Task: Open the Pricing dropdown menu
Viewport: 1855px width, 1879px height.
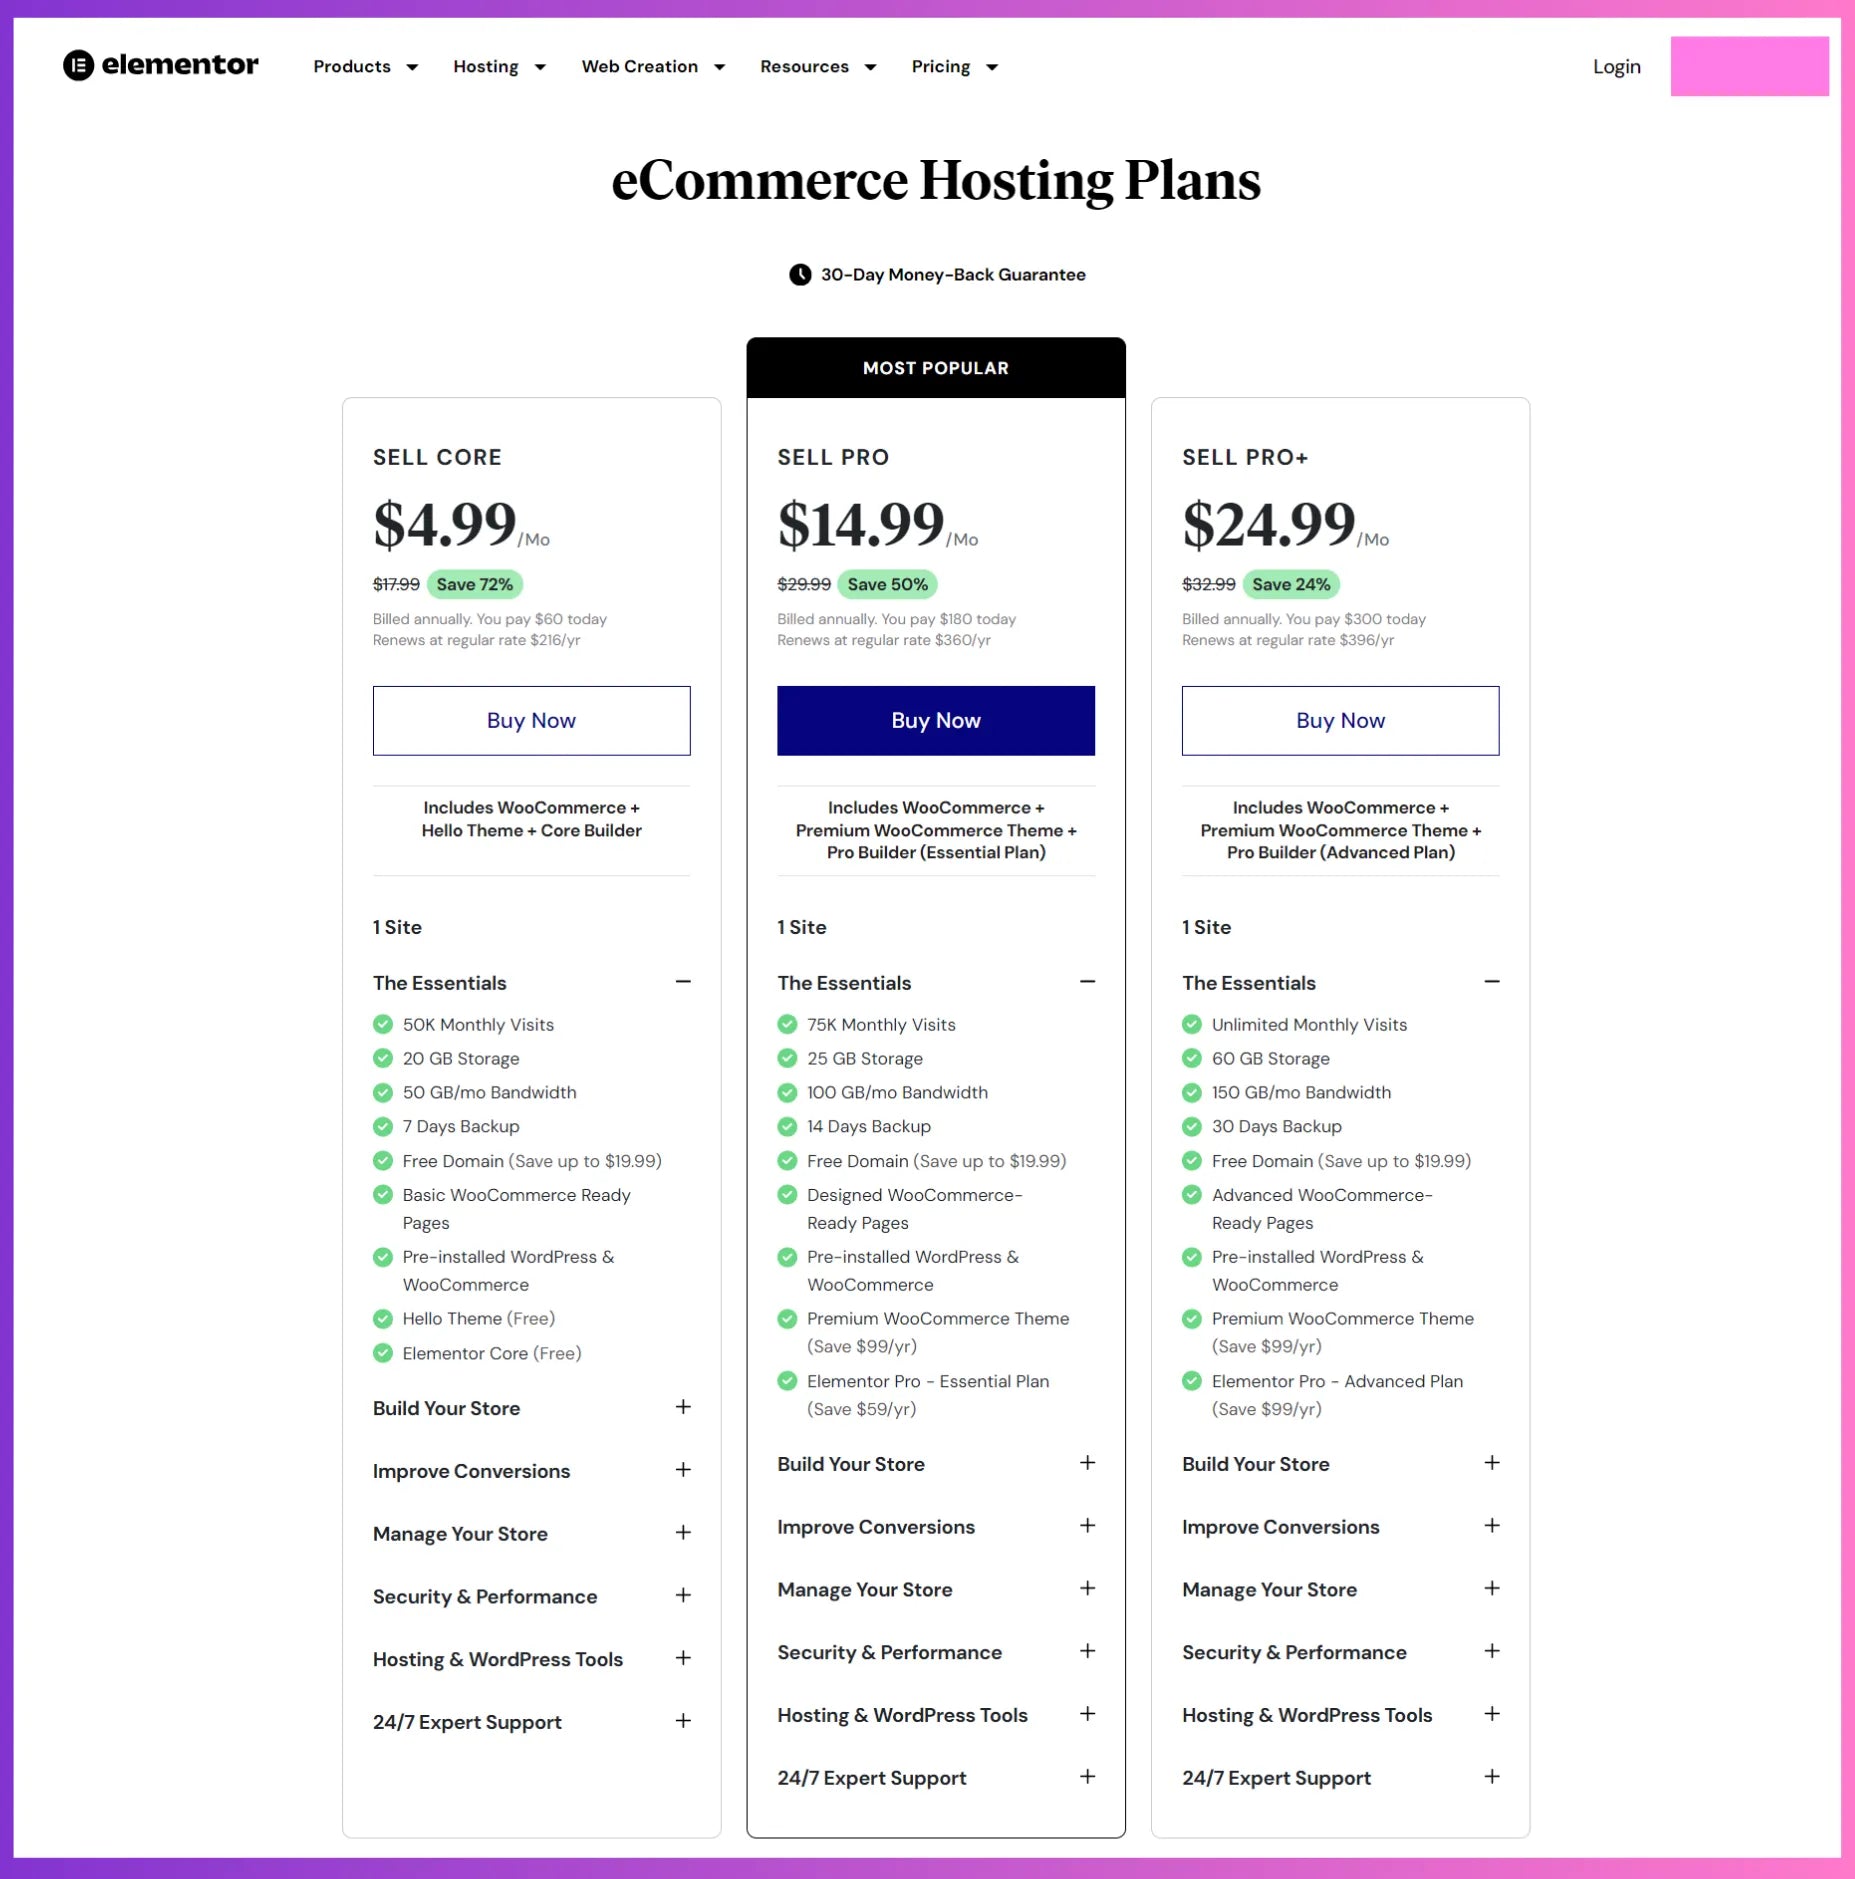Action: pyautogui.click(x=954, y=67)
